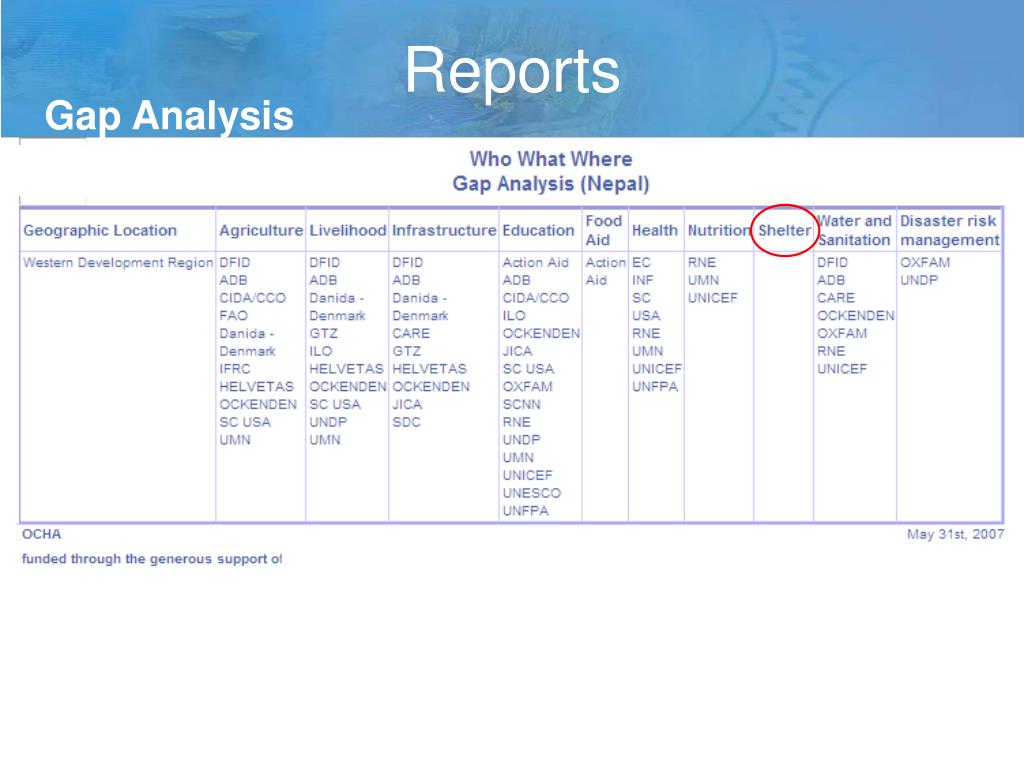Image resolution: width=1024 pixels, height=768 pixels.
Task: Click "CIDA/CCO" in the Agriculture column
Action: (252, 298)
